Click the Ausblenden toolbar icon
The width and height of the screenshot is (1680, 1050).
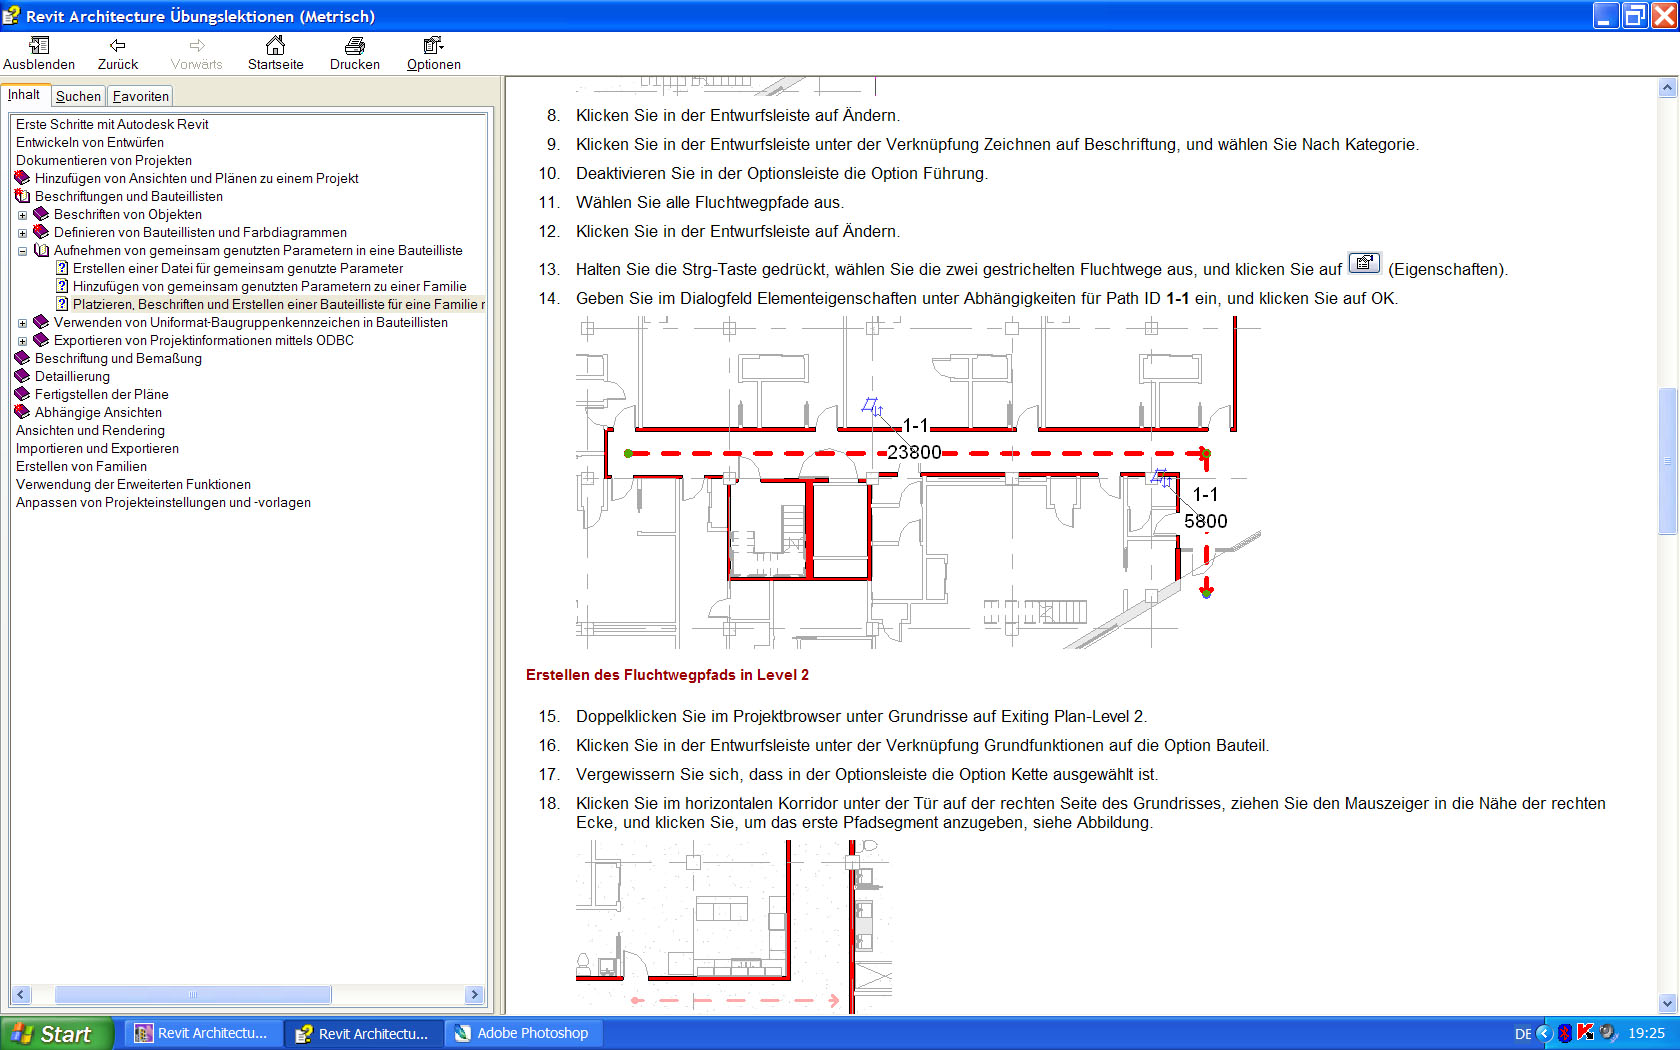click(39, 45)
